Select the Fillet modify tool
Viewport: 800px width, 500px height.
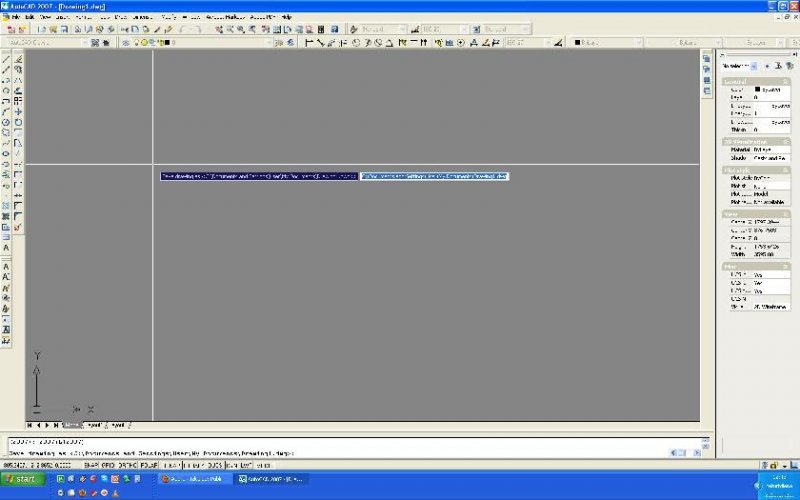(x=18, y=216)
